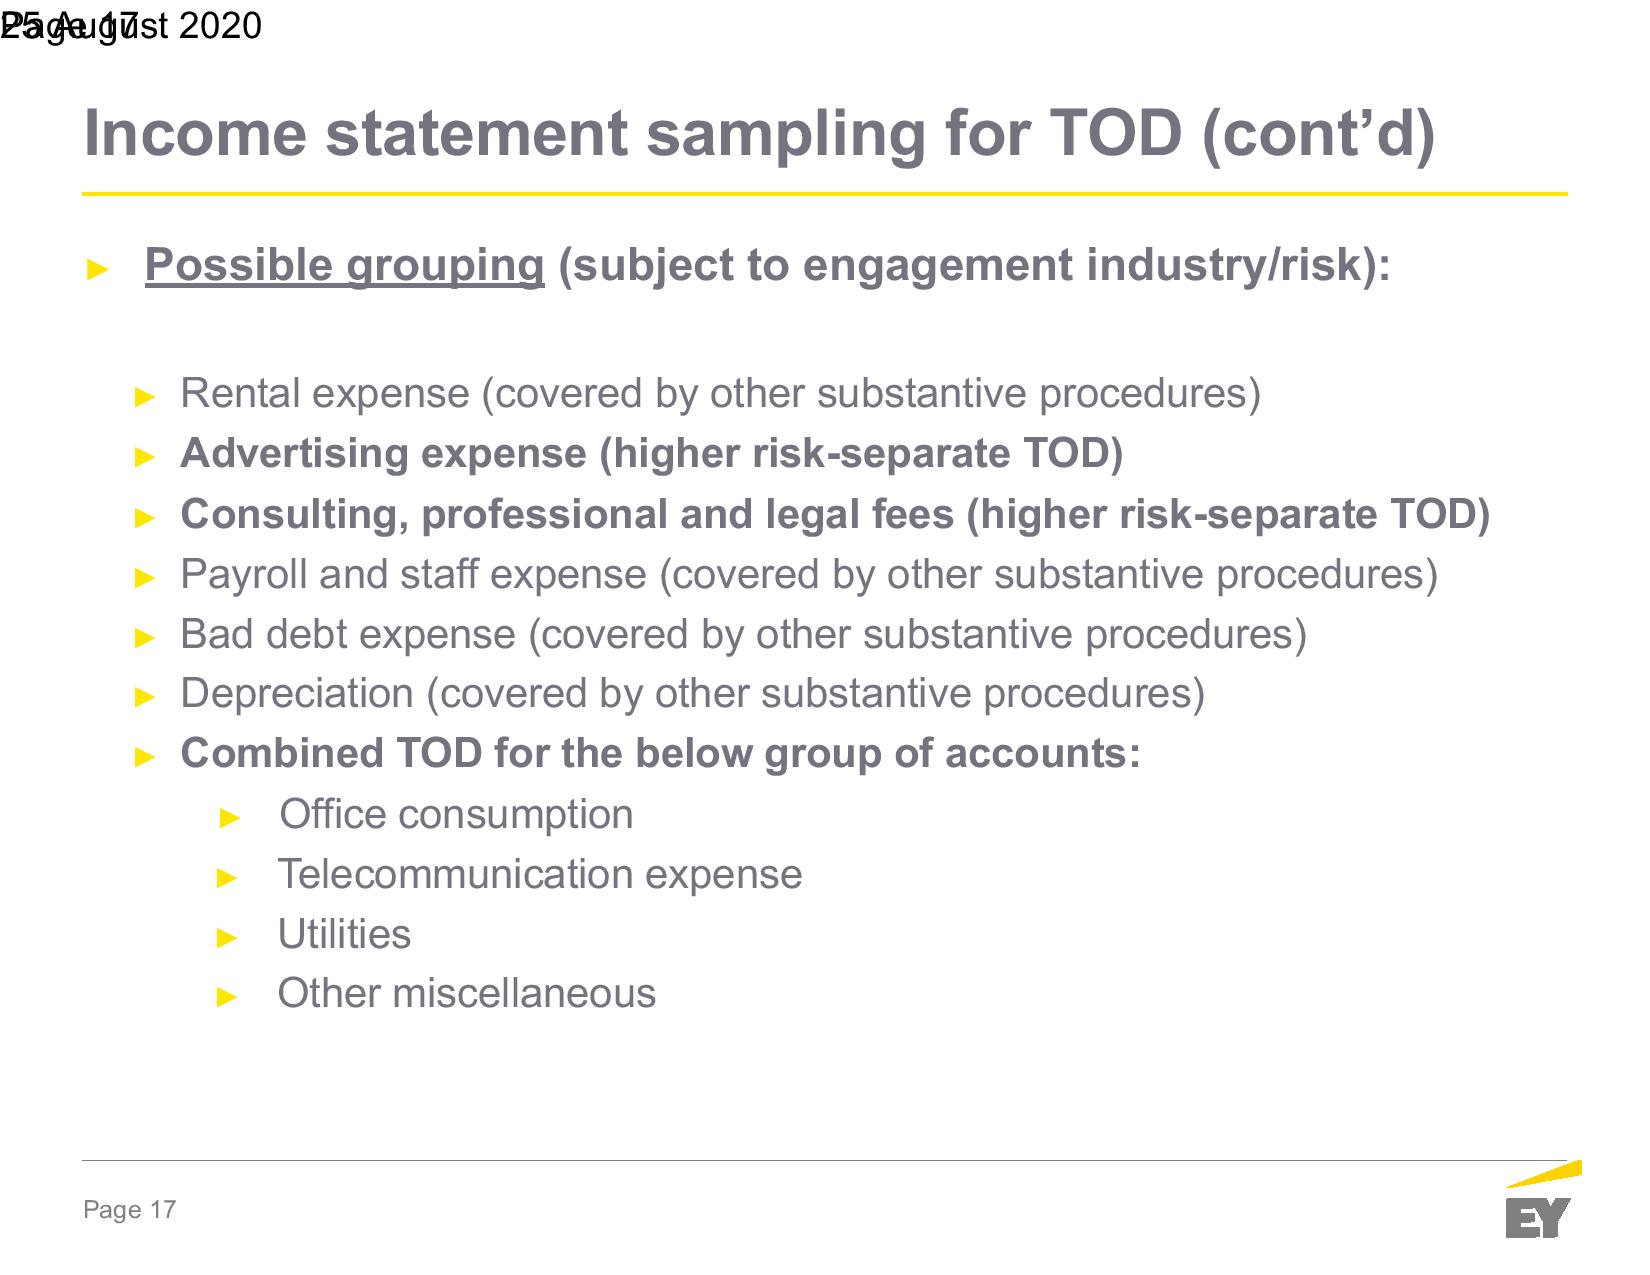Click the yellow arrow before Possible grouping

[x=97, y=269]
